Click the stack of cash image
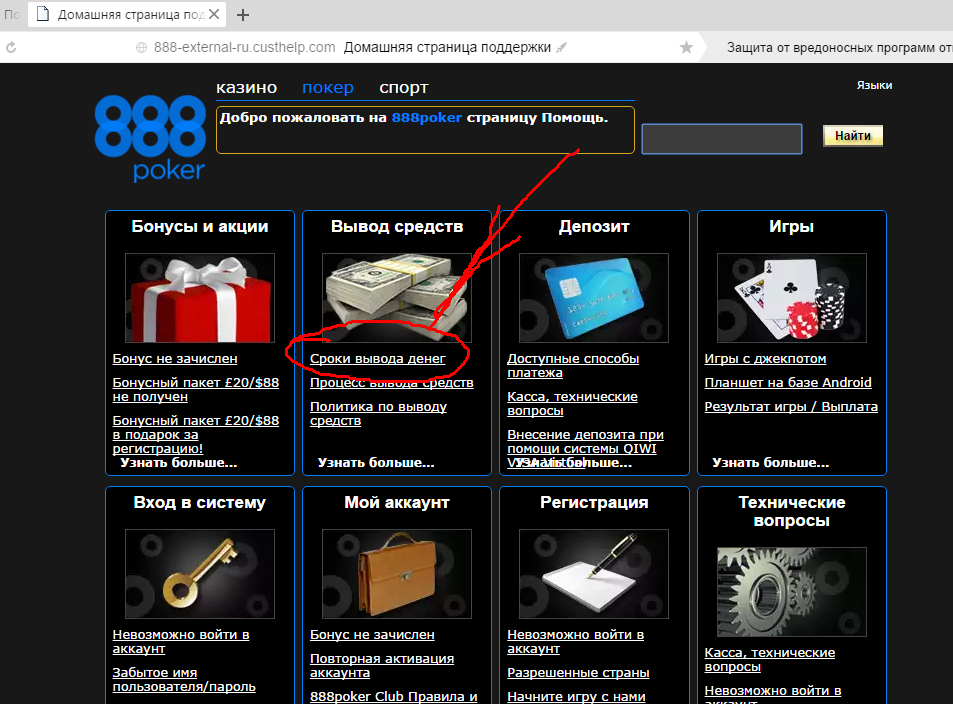The image size is (953, 704). coord(397,298)
